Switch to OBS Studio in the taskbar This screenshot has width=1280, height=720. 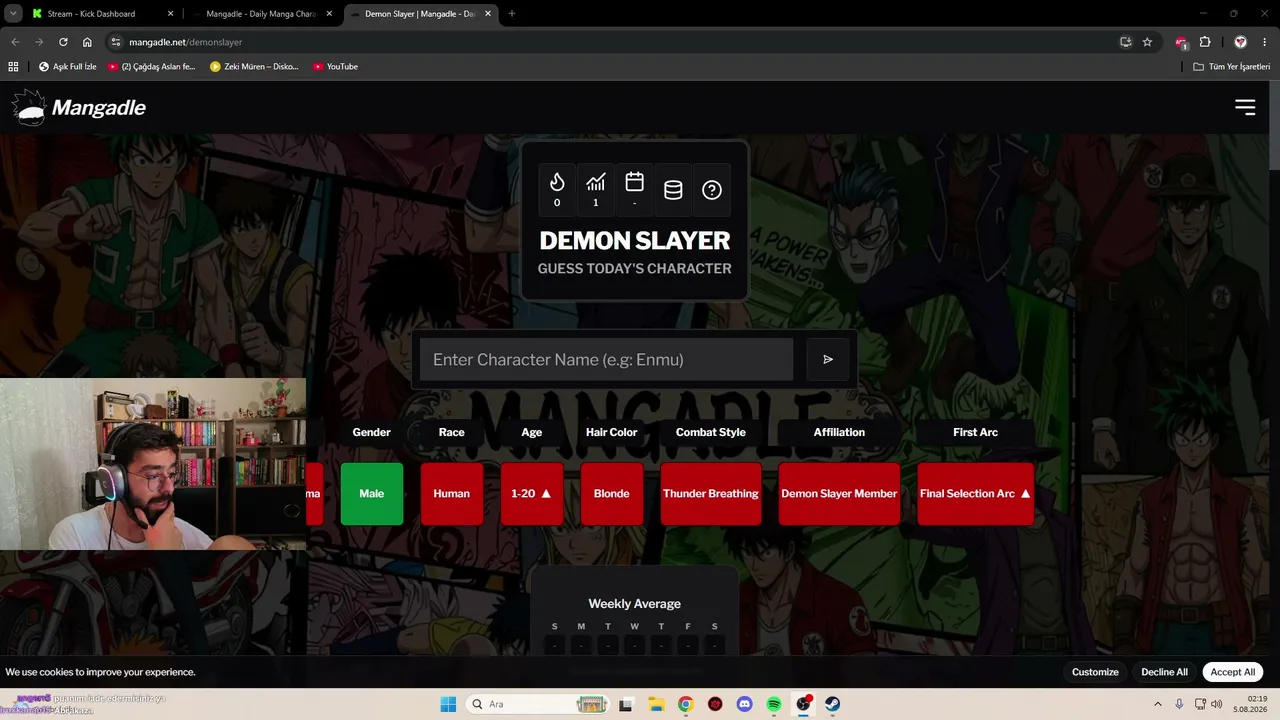pos(803,704)
